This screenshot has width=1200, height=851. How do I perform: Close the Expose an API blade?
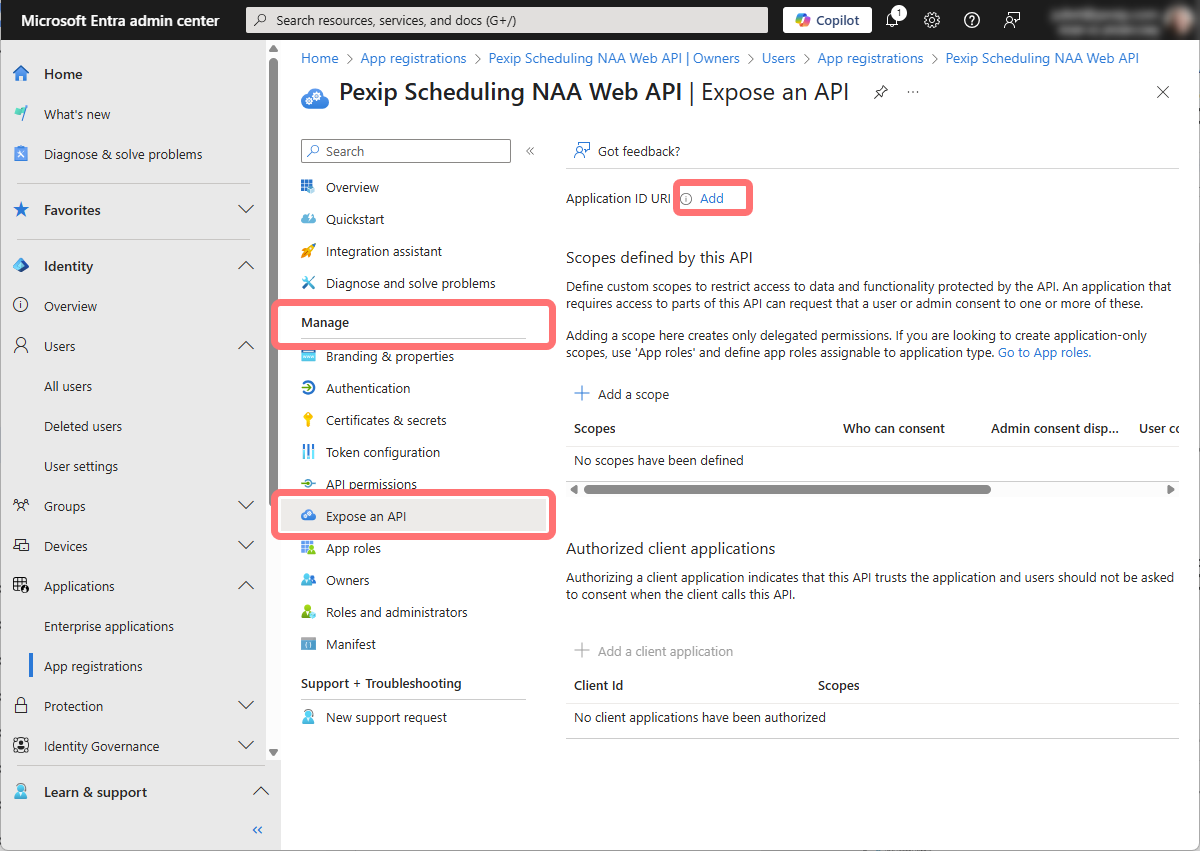[x=1162, y=92]
